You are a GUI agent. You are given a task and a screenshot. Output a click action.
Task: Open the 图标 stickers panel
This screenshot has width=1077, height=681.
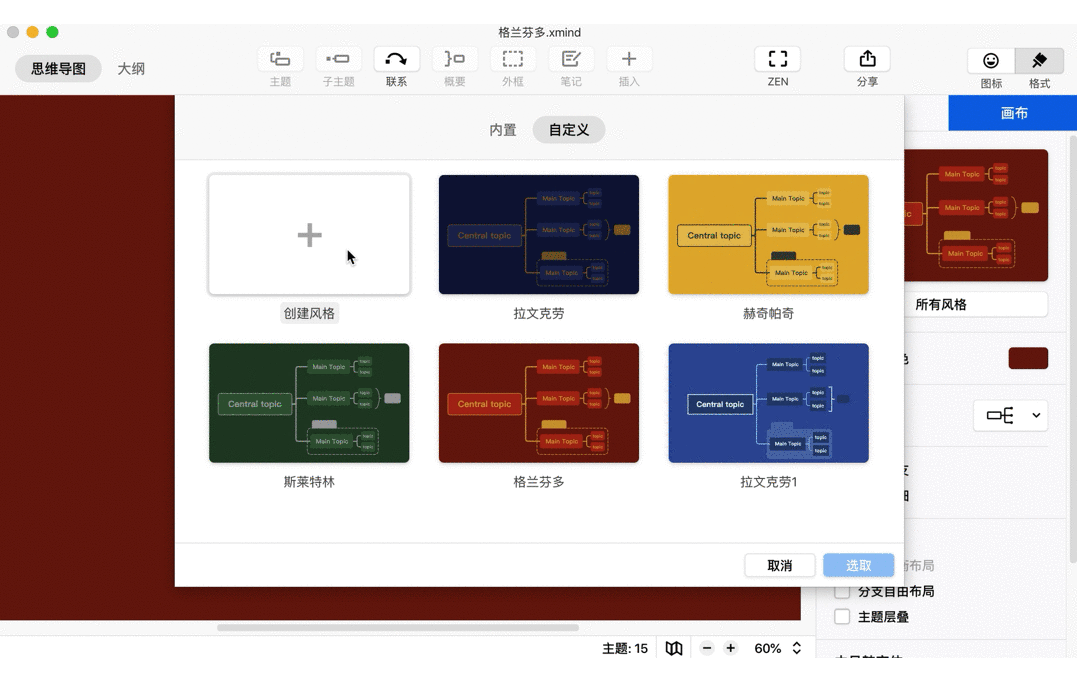[989, 60]
